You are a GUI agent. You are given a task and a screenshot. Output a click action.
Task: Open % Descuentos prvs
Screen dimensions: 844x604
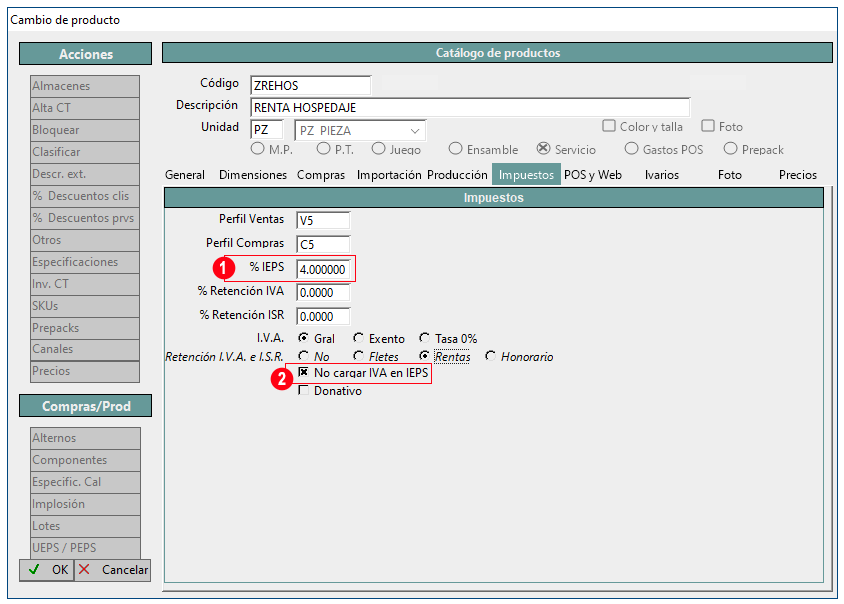85,219
